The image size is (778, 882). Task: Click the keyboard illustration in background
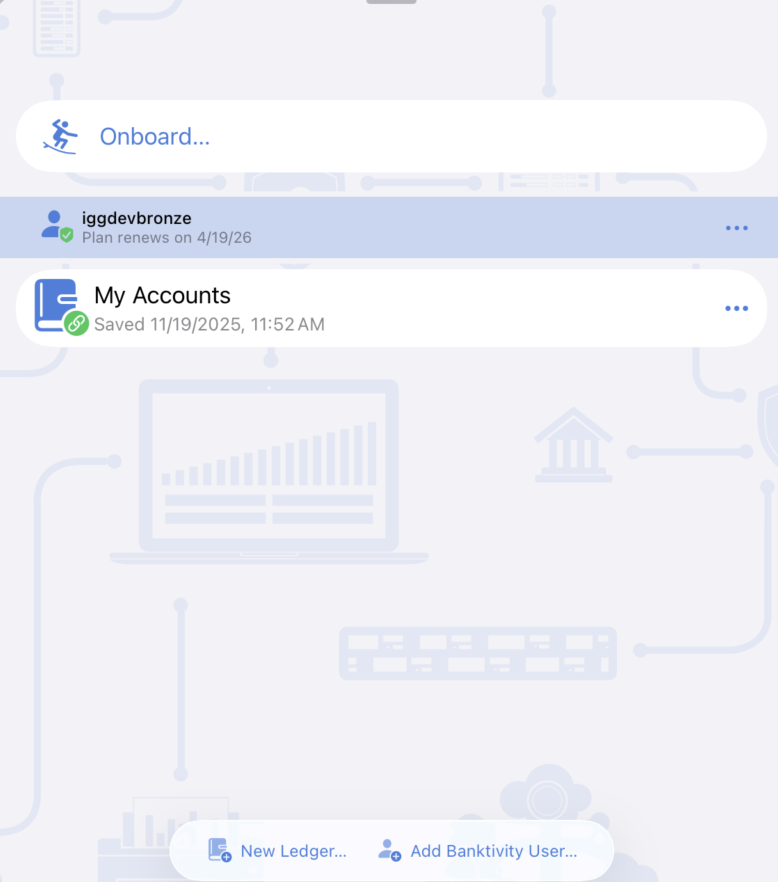coord(477,653)
